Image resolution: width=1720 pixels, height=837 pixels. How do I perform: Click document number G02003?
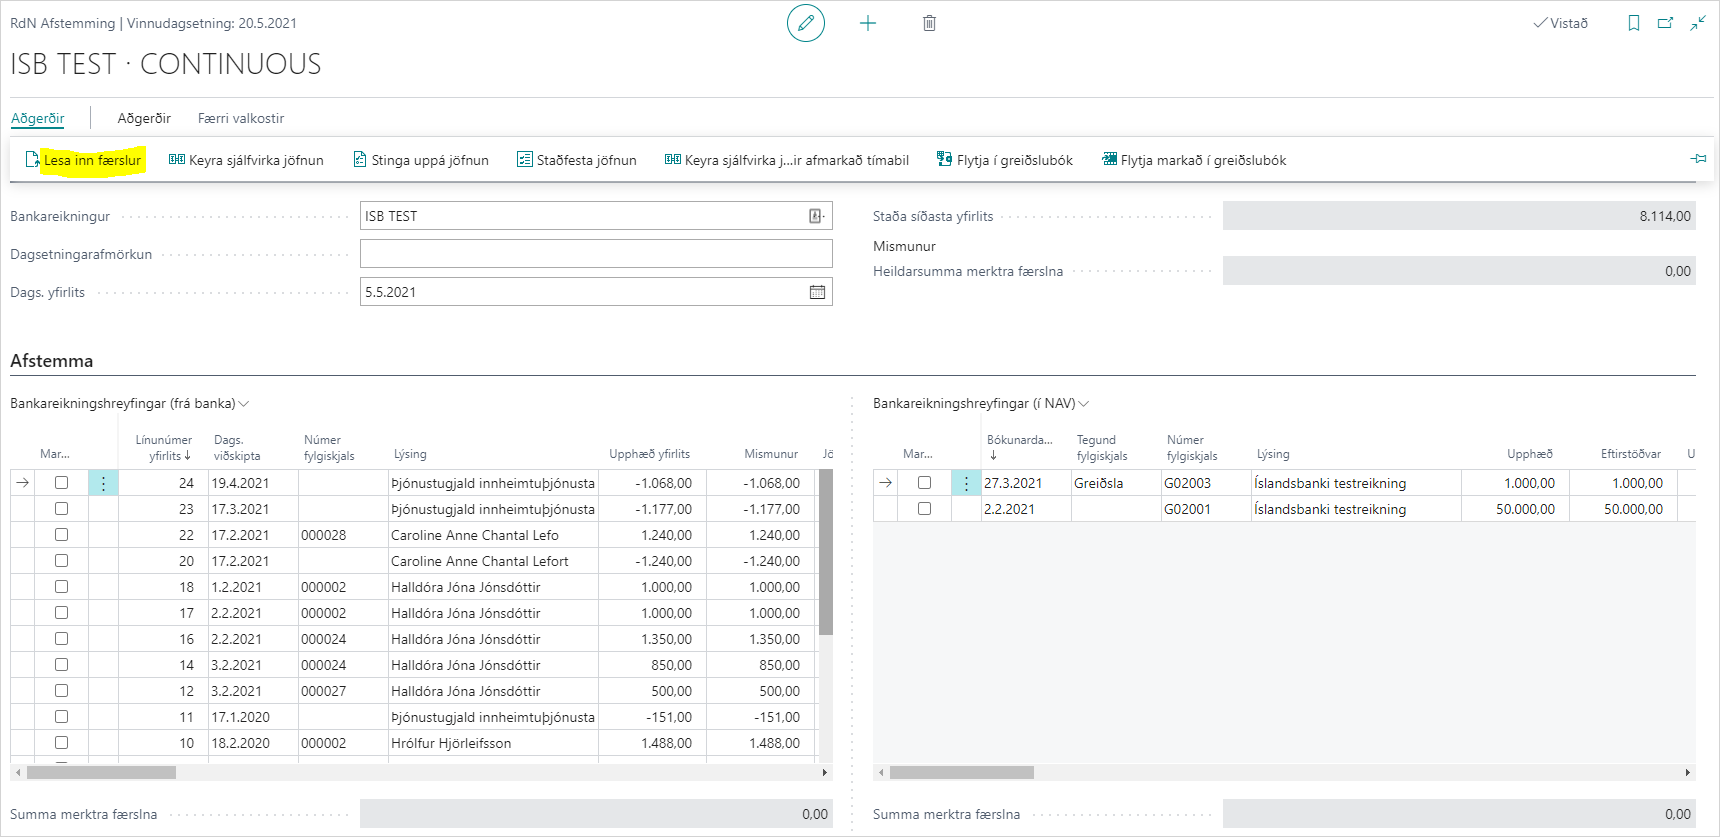1187,483
